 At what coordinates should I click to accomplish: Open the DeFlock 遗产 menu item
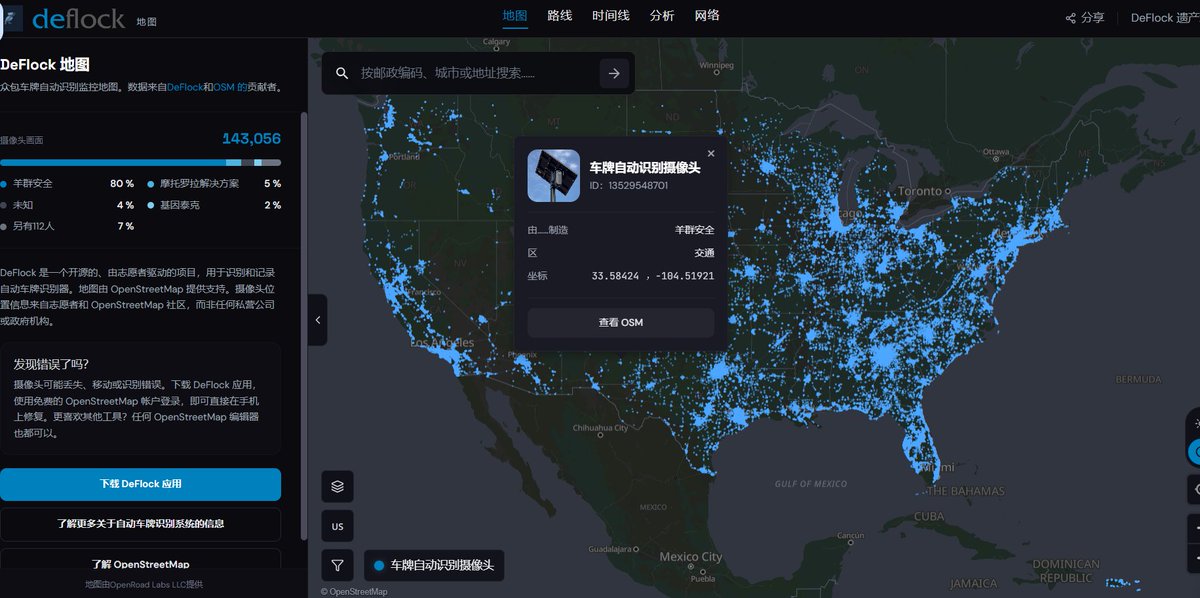pyautogui.click(x=1165, y=17)
